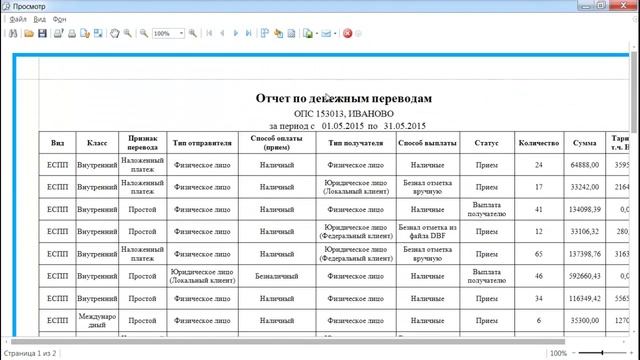
Task: Click the sum cell 116349,42
Action: pos(584,298)
